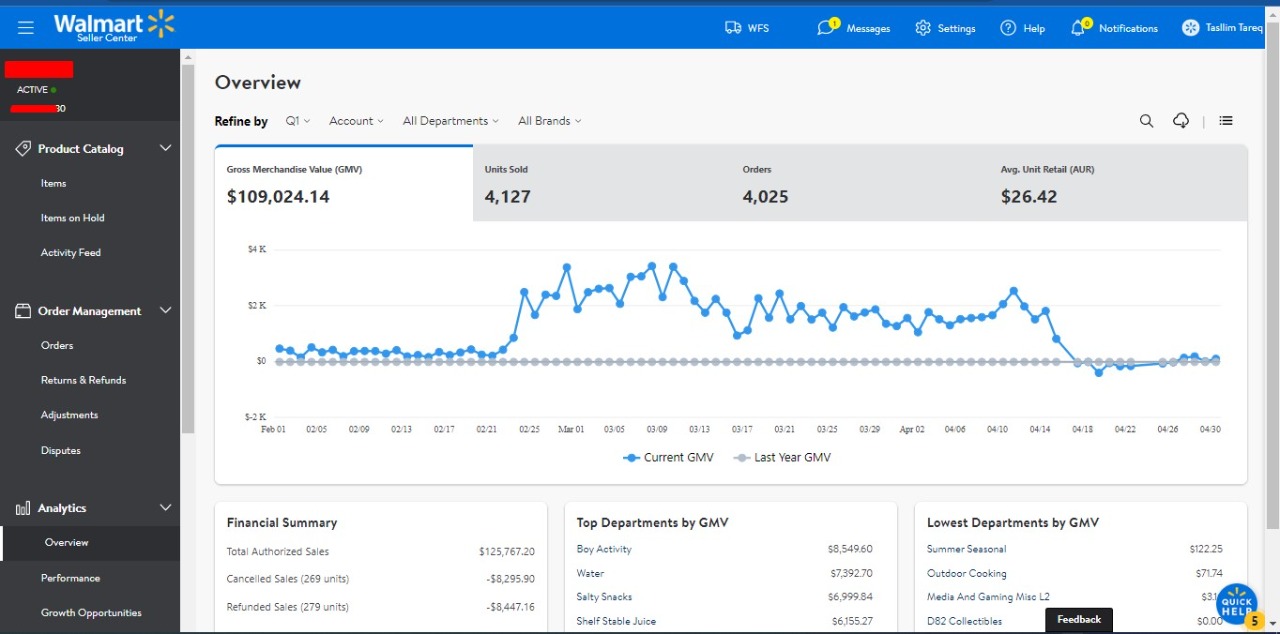Open Growth Opportunities
This screenshot has width=1280, height=634.
coord(90,613)
